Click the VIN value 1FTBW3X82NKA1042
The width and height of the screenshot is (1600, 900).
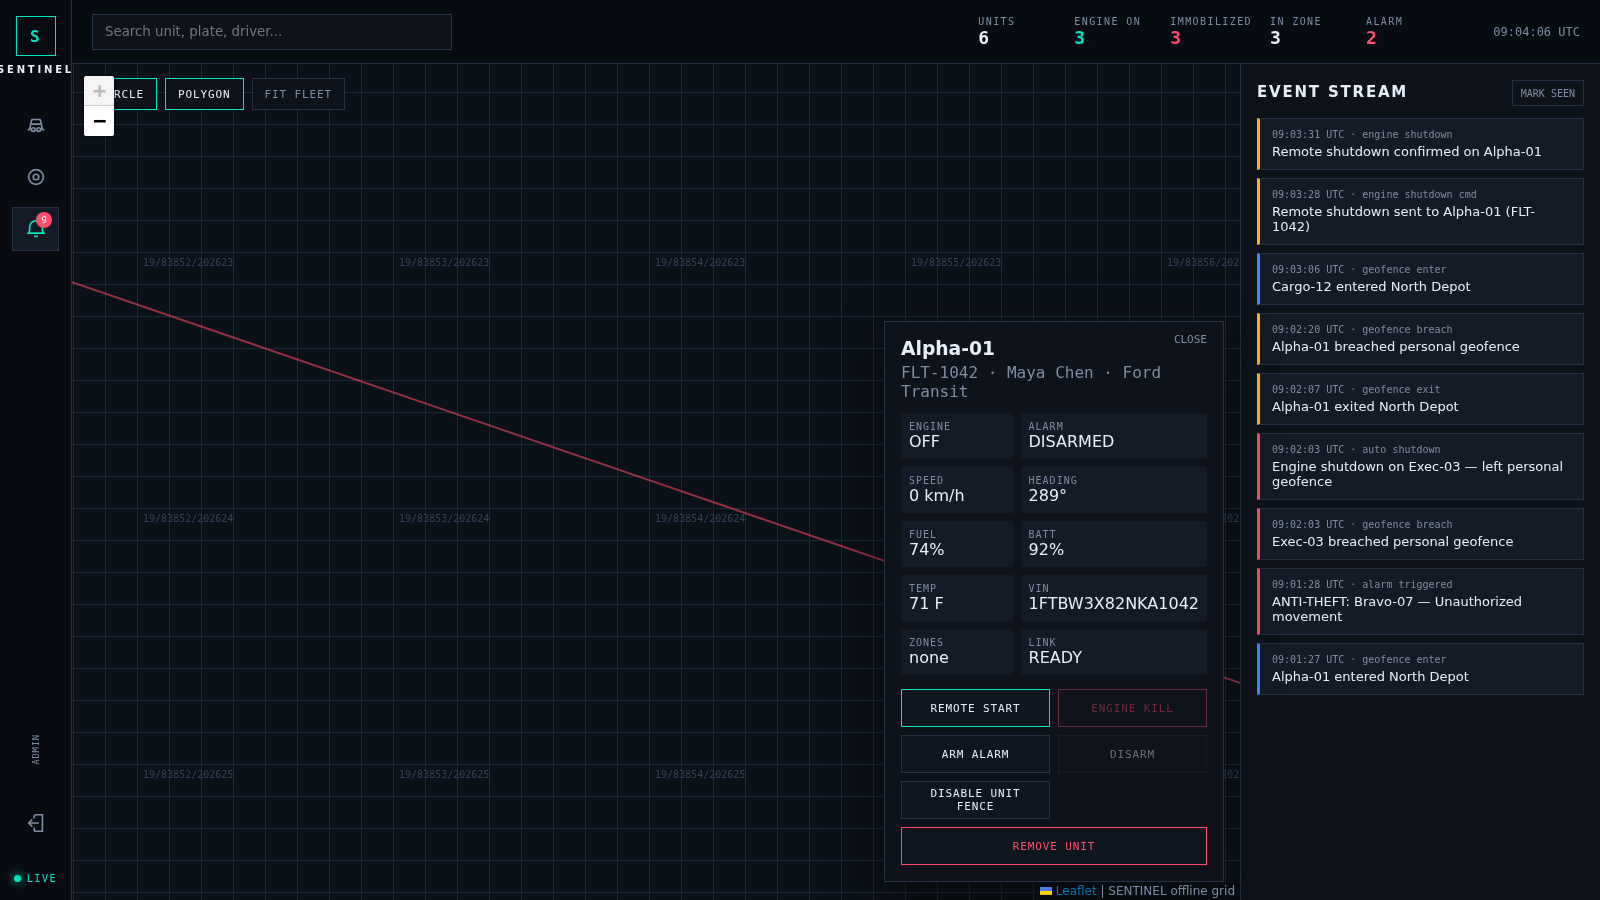coord(1113,604)
